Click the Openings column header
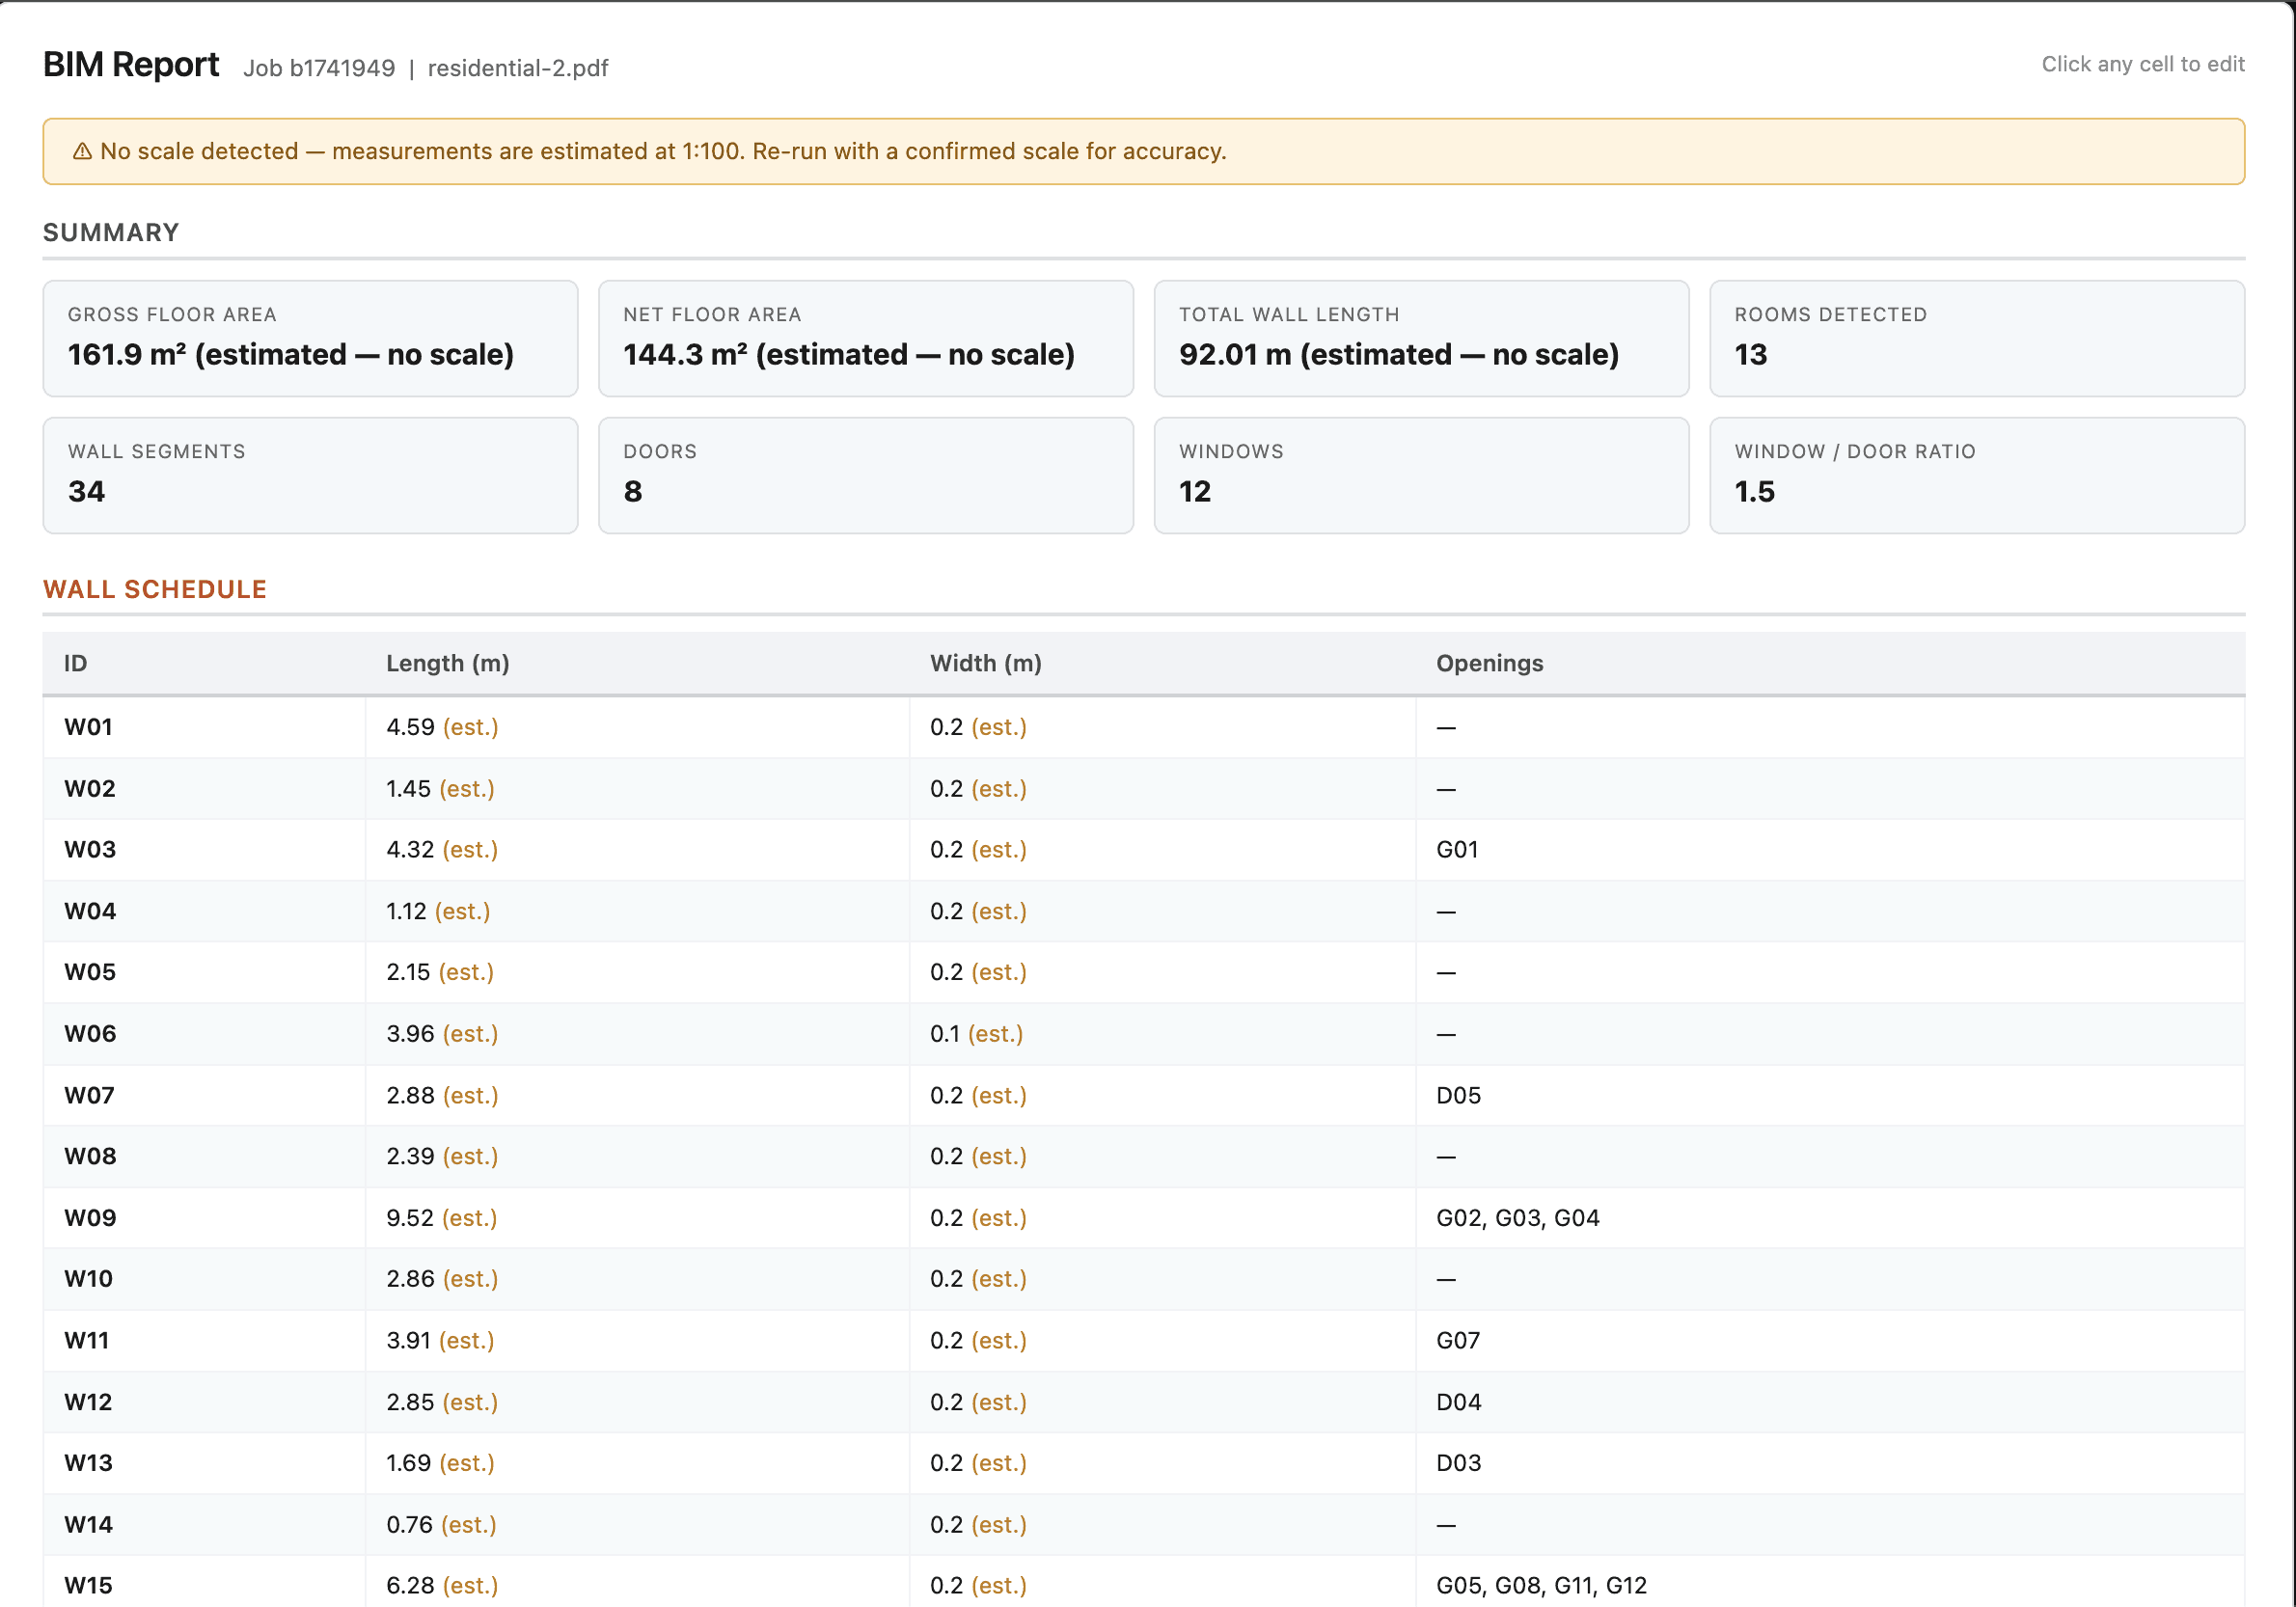Viewport: 2296px width, 1607px height. (x=1489, y=664)
